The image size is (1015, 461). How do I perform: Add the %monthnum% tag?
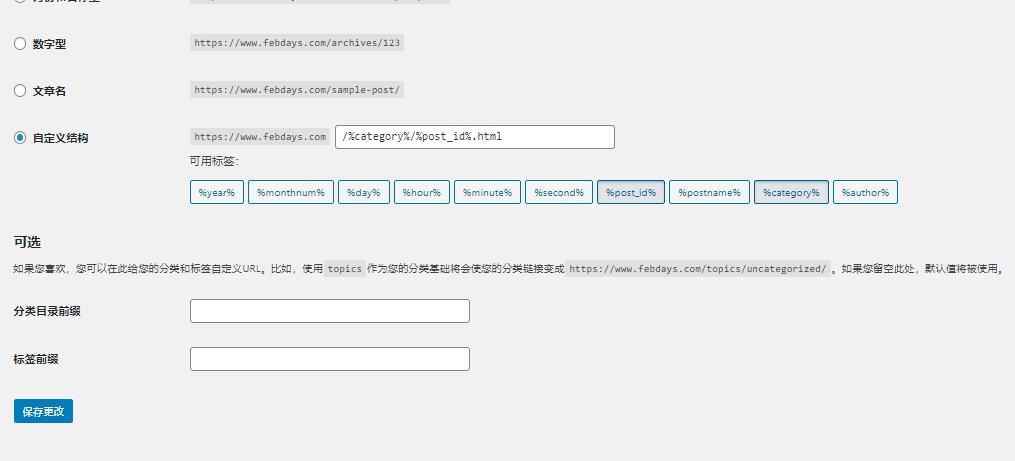point(291,192)
